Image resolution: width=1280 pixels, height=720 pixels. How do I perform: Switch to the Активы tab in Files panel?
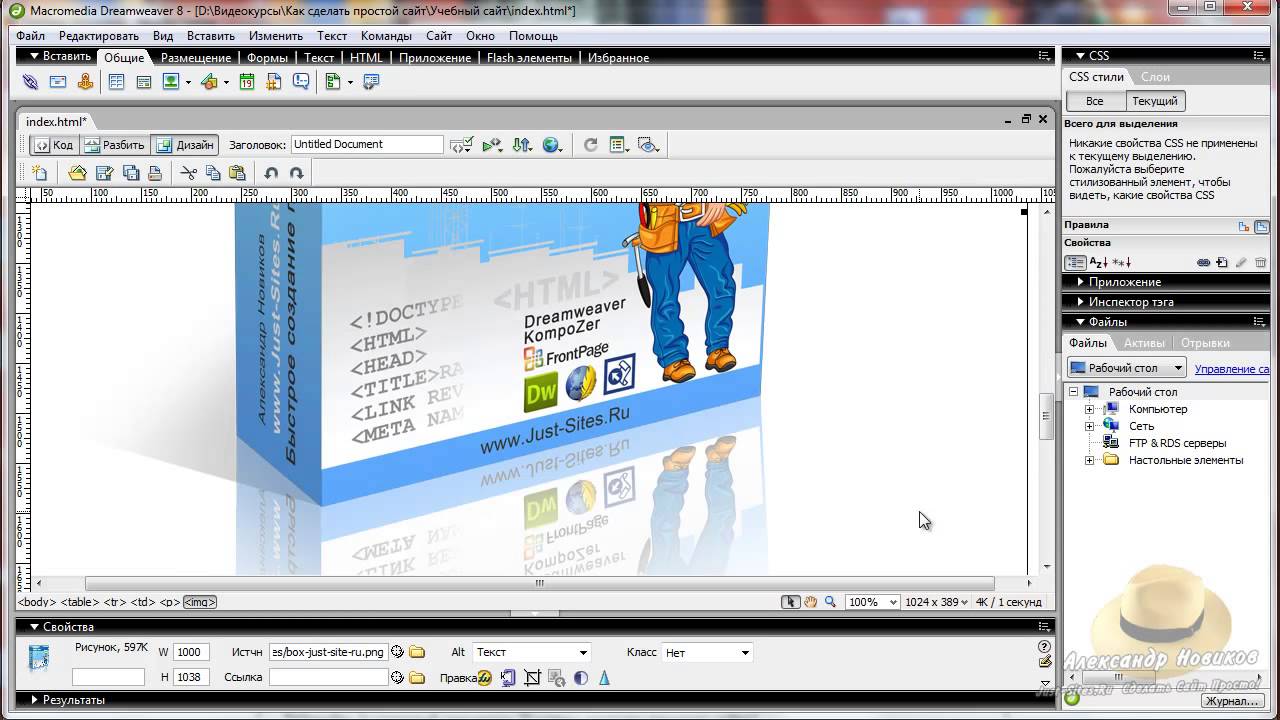(x=1144, y=343)
